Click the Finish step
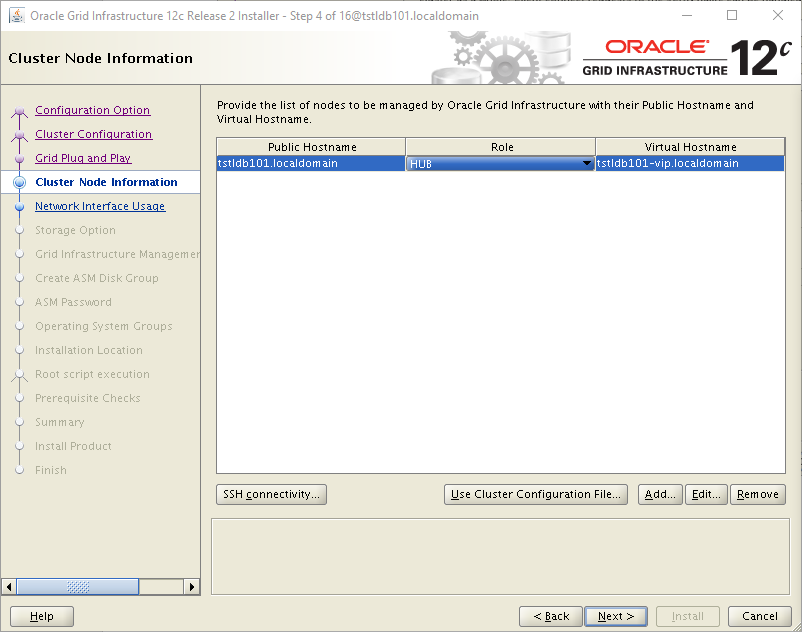The width and height of the screenshot is (802, 632). [51, 470]
